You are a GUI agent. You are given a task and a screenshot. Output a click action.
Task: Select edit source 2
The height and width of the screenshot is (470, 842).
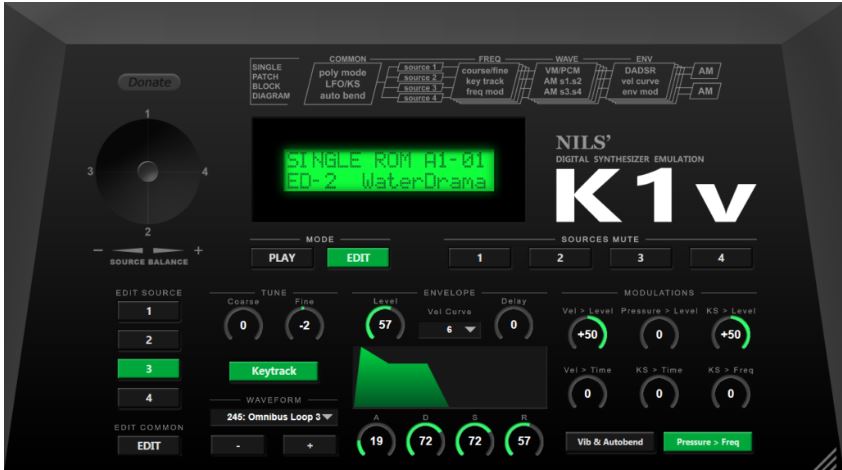[149, 340]
